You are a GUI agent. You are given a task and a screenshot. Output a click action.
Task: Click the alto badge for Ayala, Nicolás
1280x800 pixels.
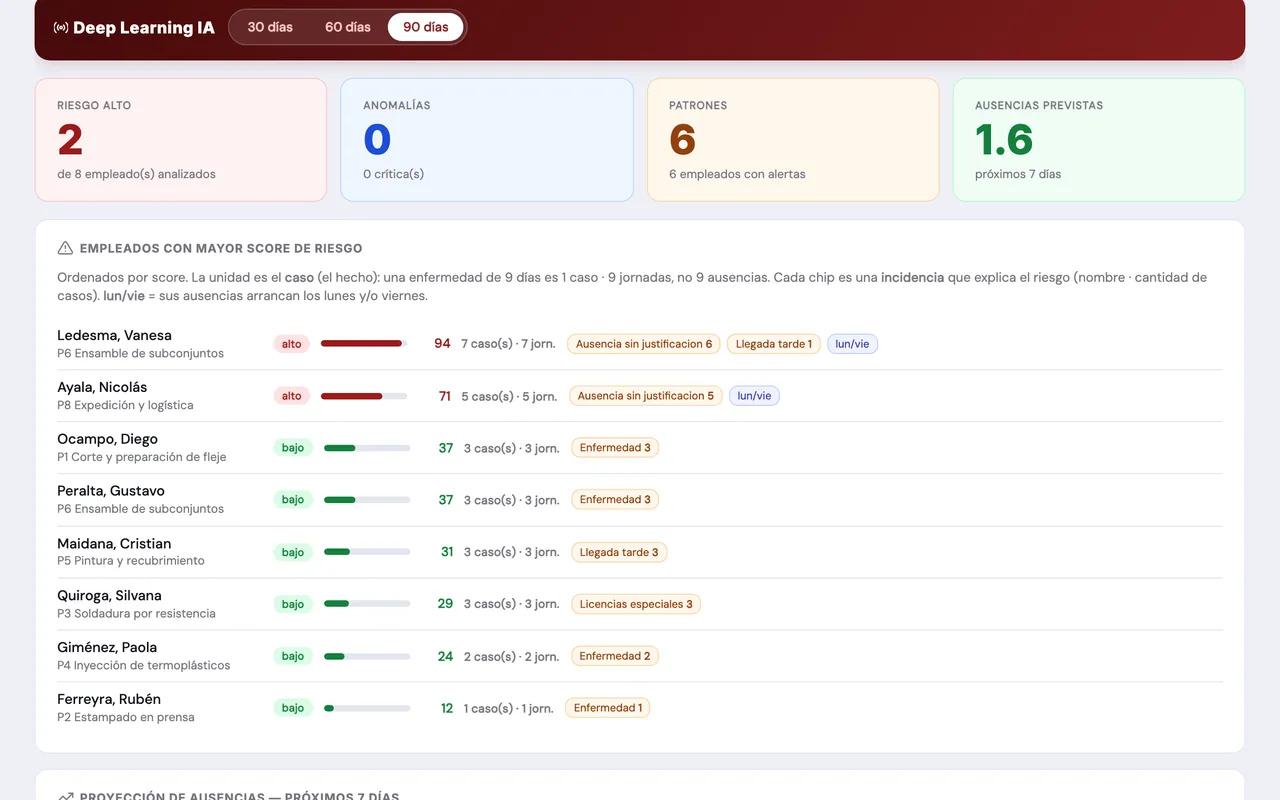coord(291,396)
